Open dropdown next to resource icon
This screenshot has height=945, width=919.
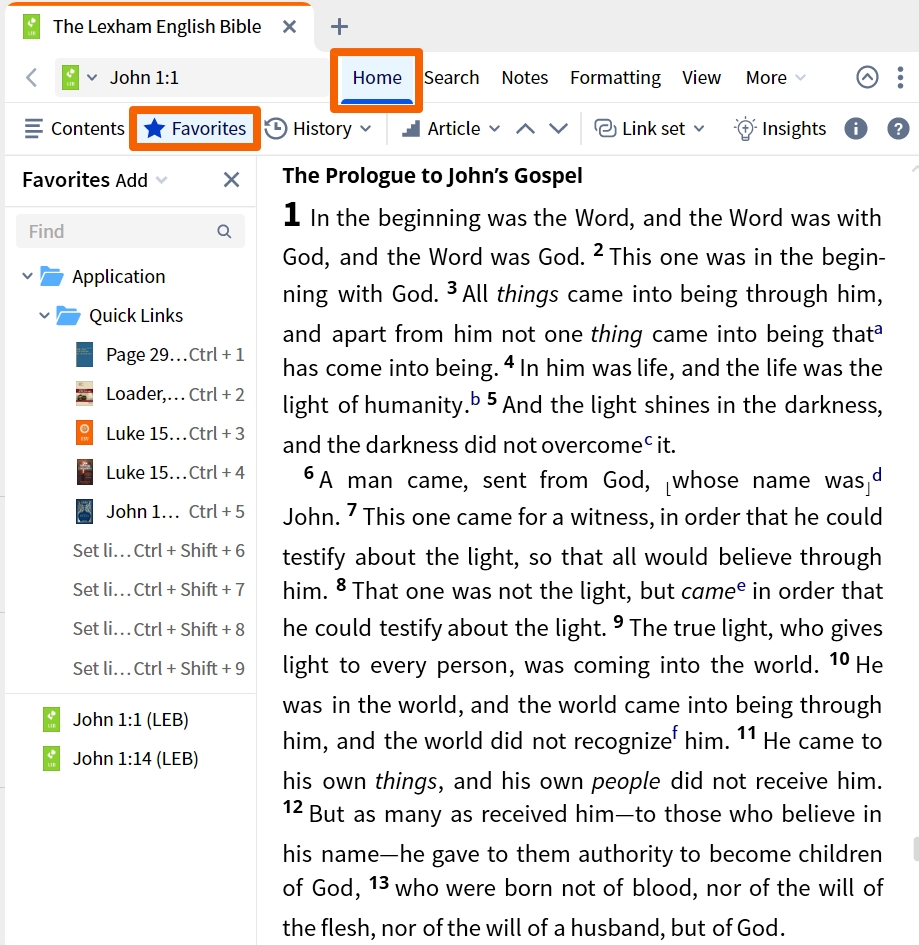pos(92,78)
